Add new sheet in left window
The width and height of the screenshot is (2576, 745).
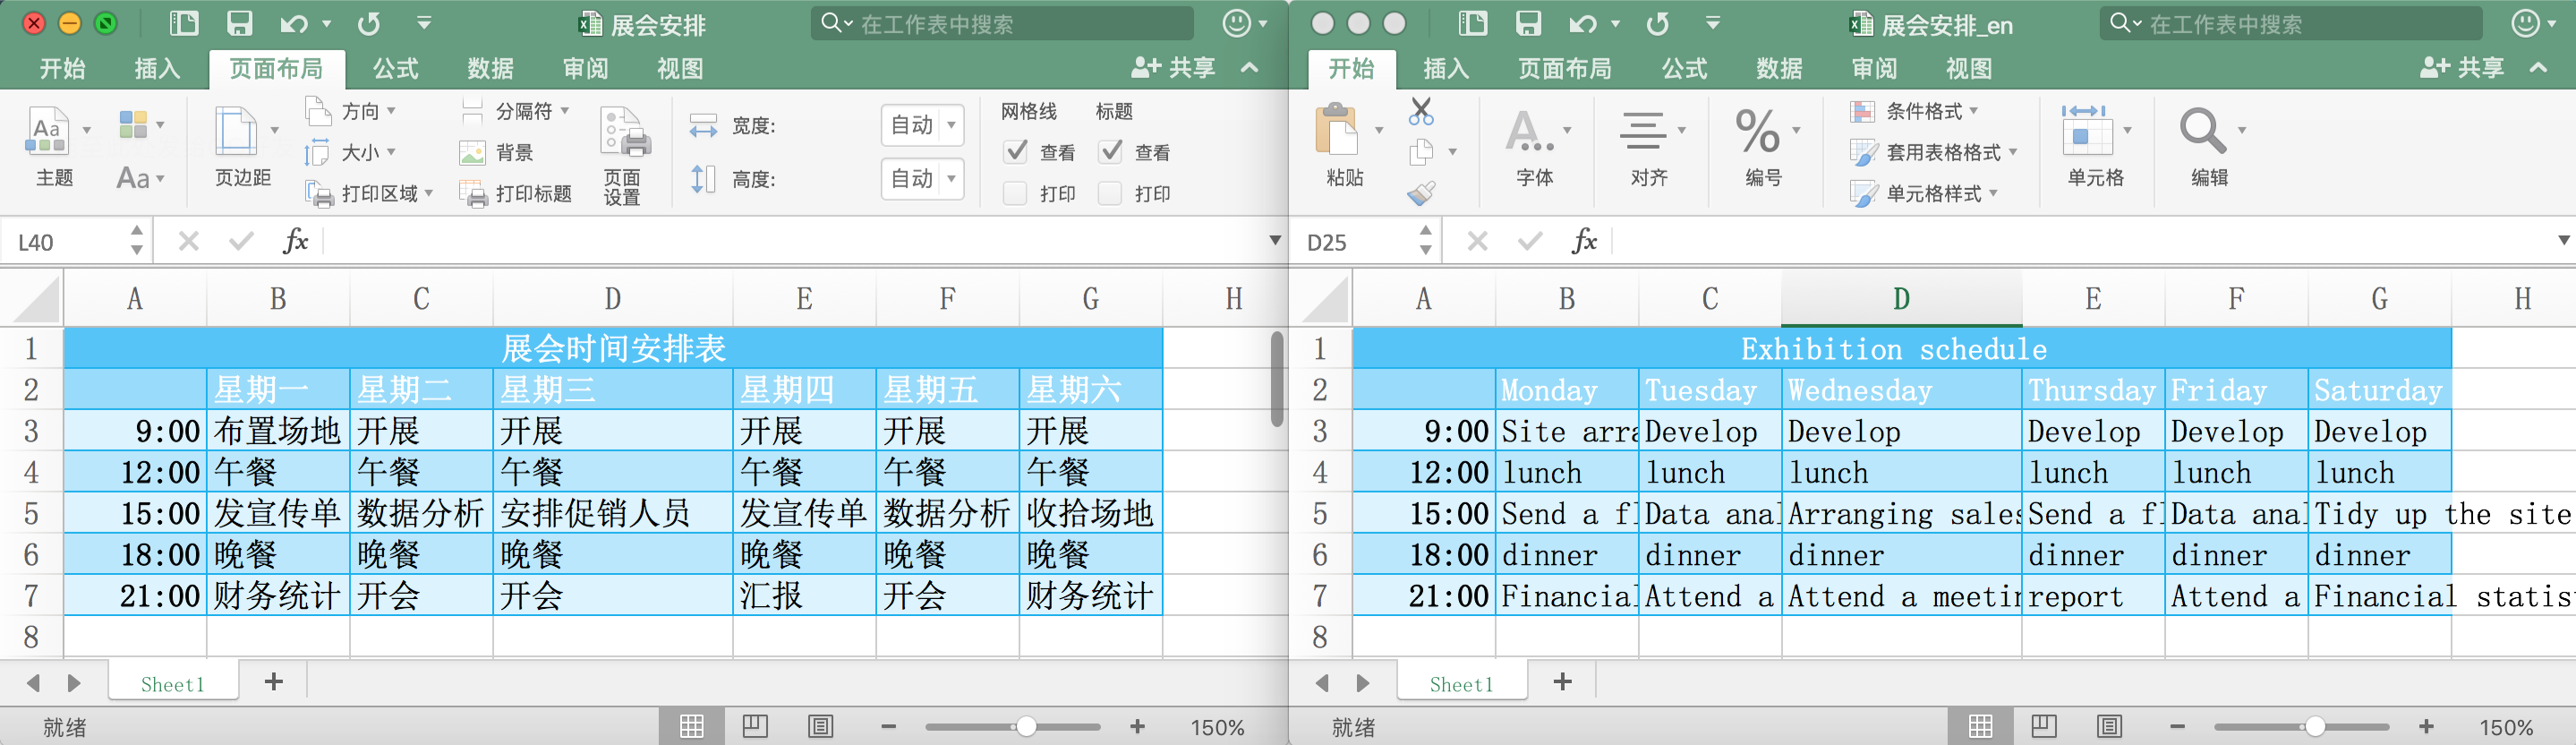(273, 682)
